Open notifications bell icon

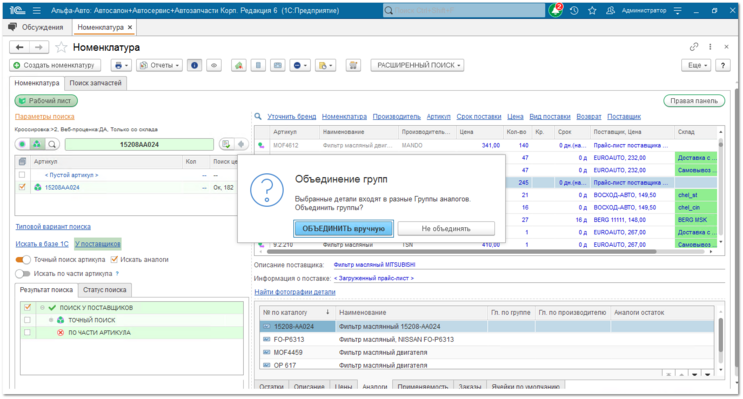tap(555, 10)
